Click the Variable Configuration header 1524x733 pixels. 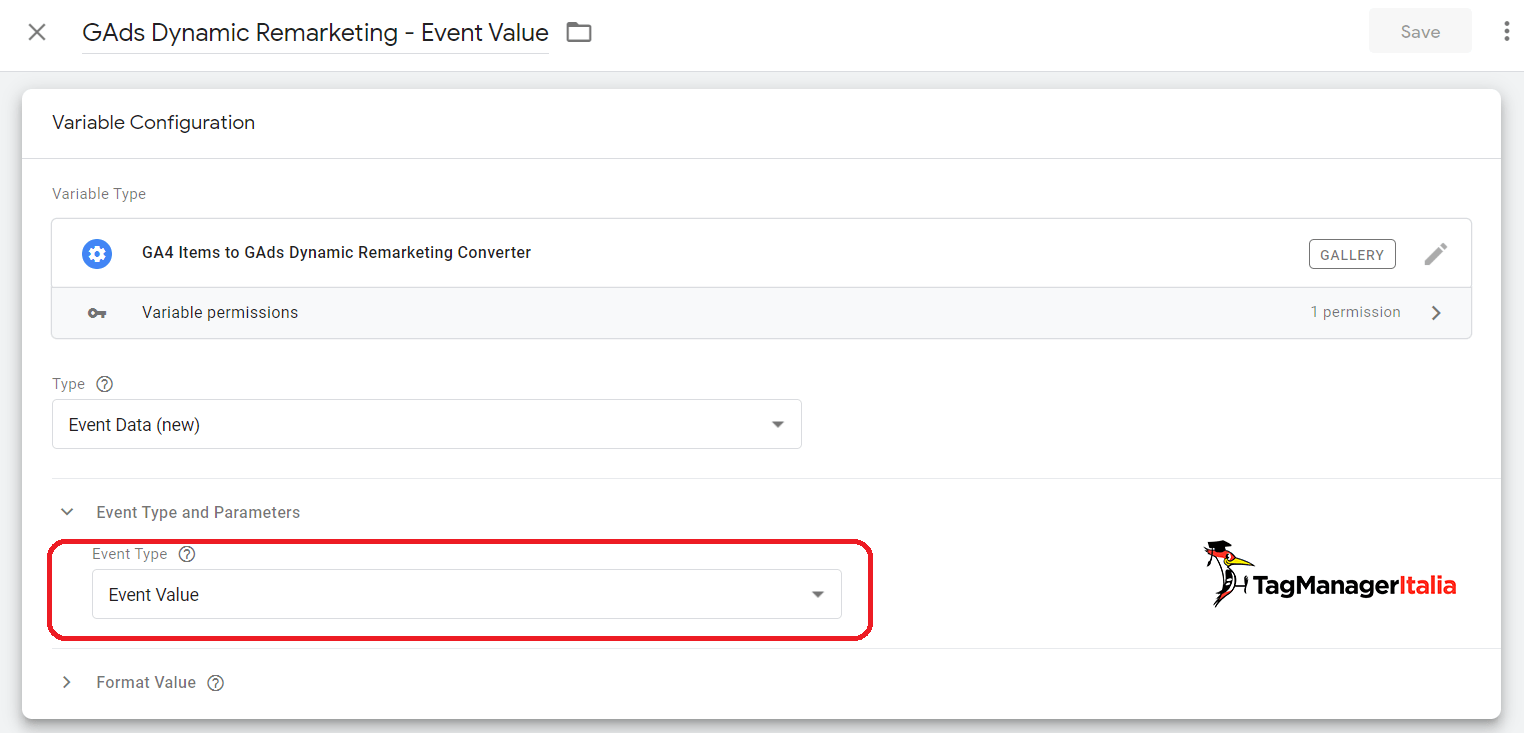coord(153,122)
